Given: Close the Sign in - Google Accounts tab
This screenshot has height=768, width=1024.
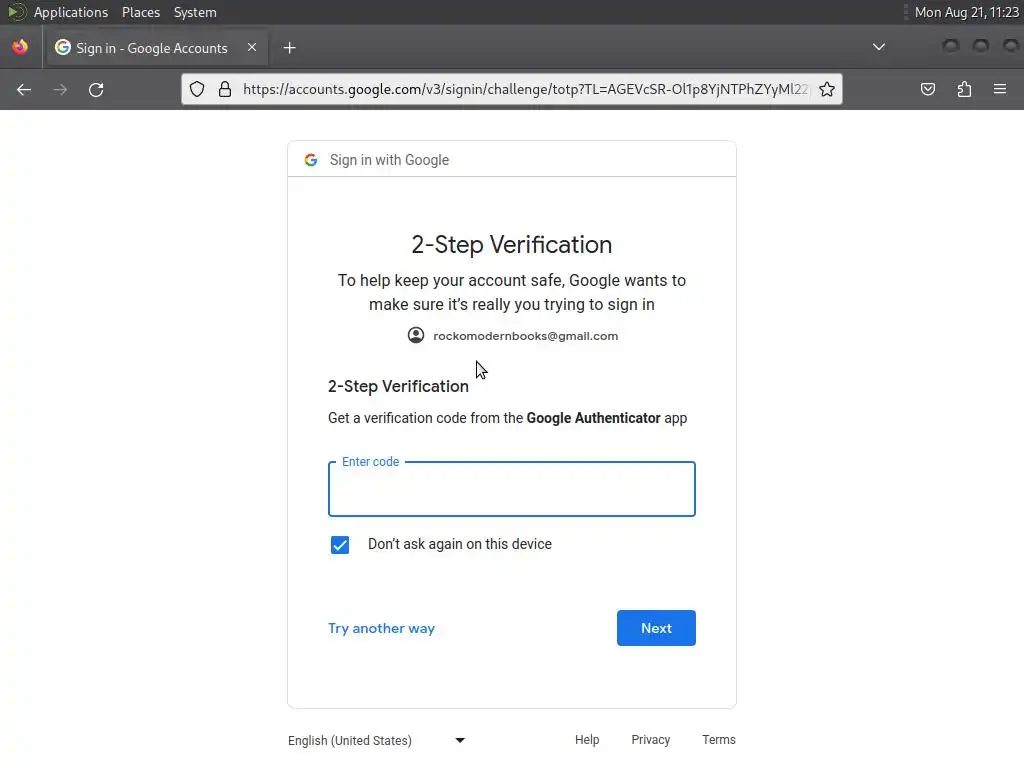Looking at the screenshot, I should coord(252,47).
